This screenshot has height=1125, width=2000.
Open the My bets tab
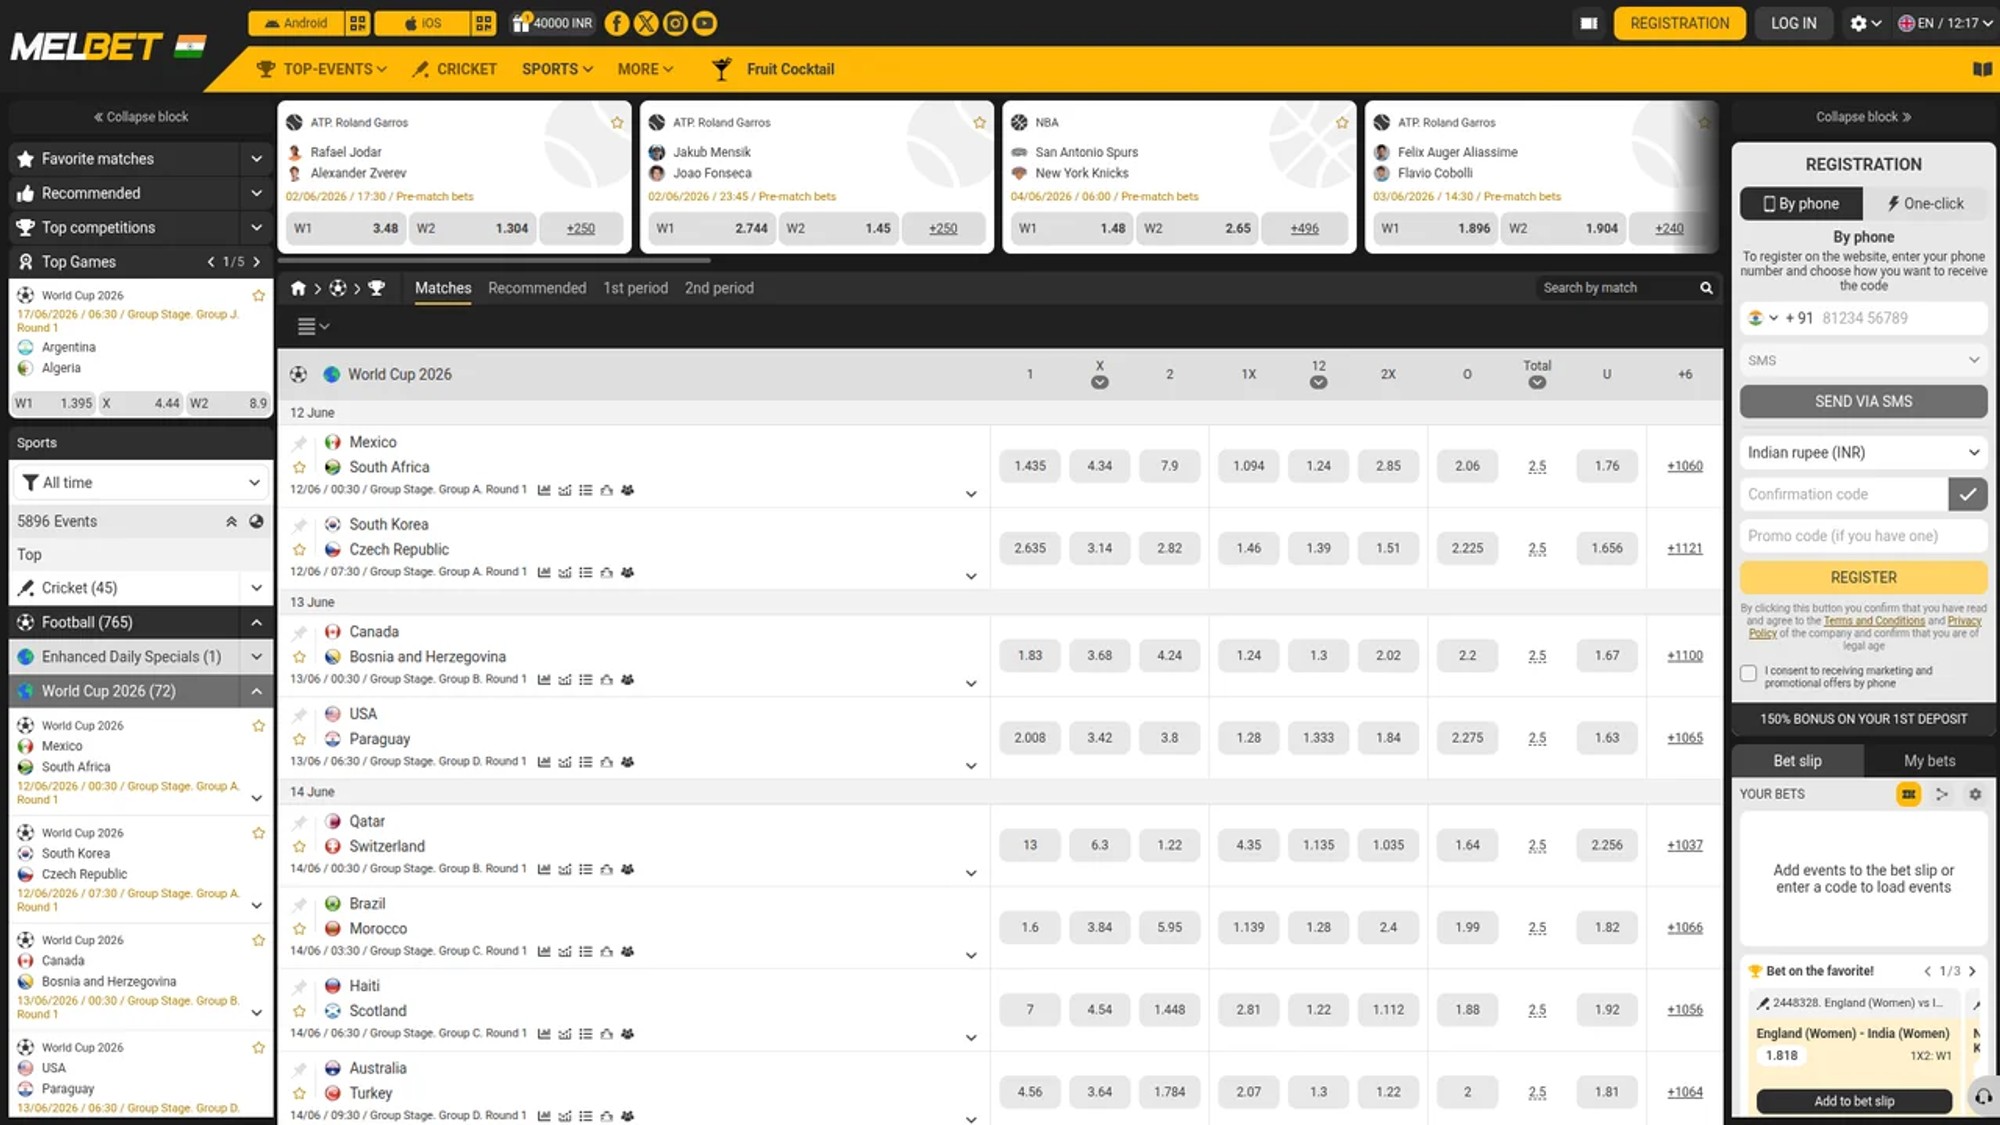coord(1929,761)
